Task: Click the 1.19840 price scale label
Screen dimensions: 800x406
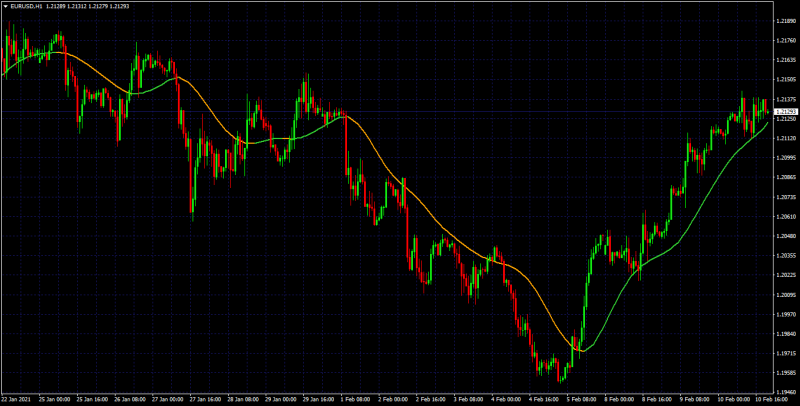Action: click(786, 334)
